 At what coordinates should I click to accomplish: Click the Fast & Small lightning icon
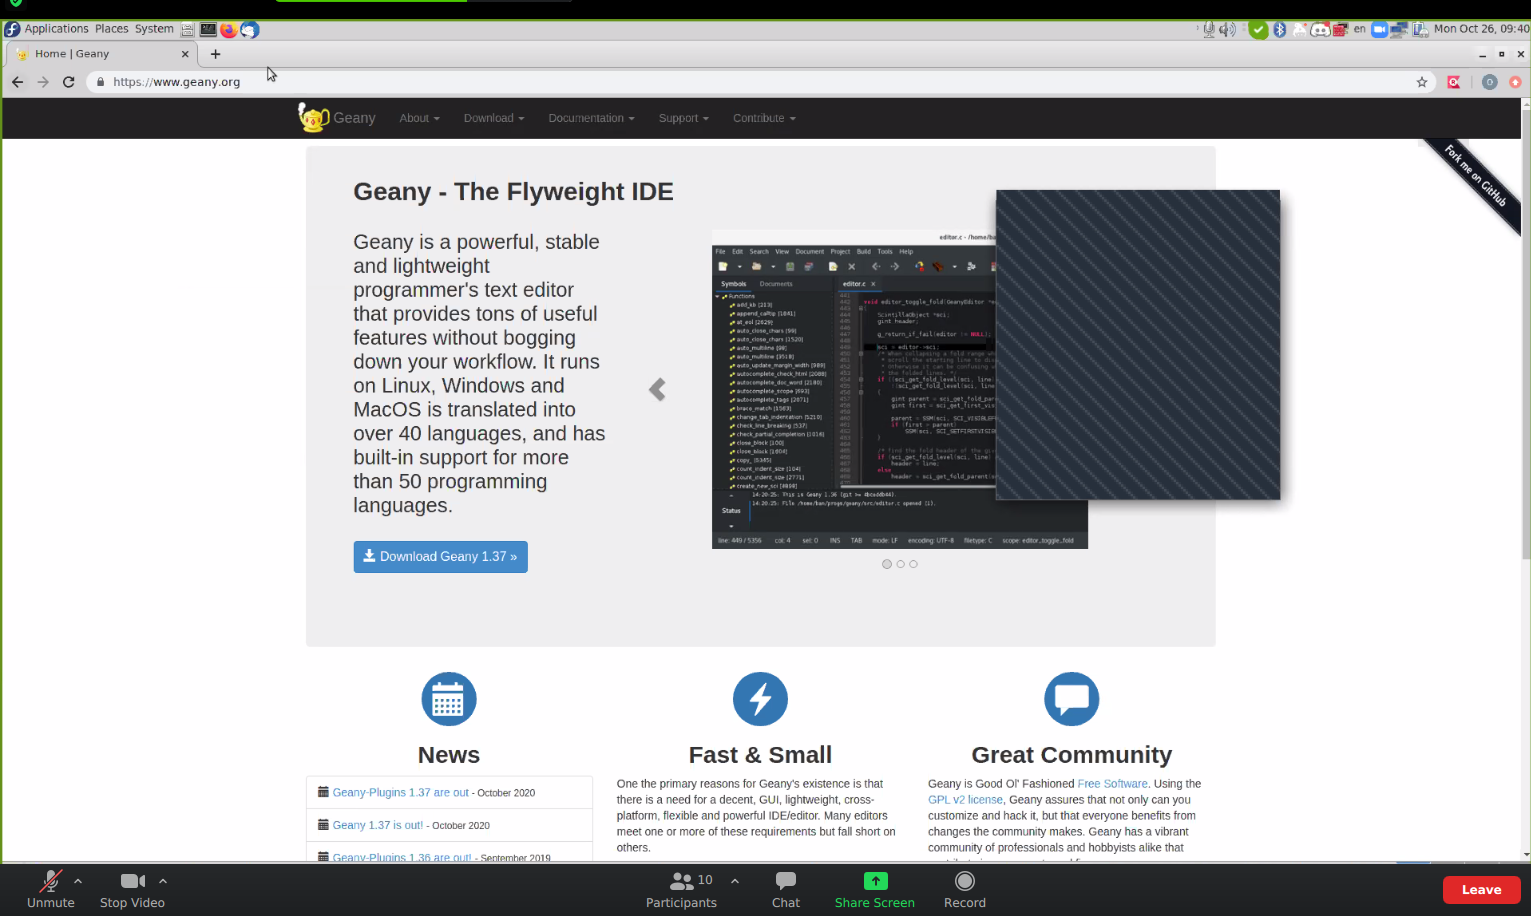760,699
